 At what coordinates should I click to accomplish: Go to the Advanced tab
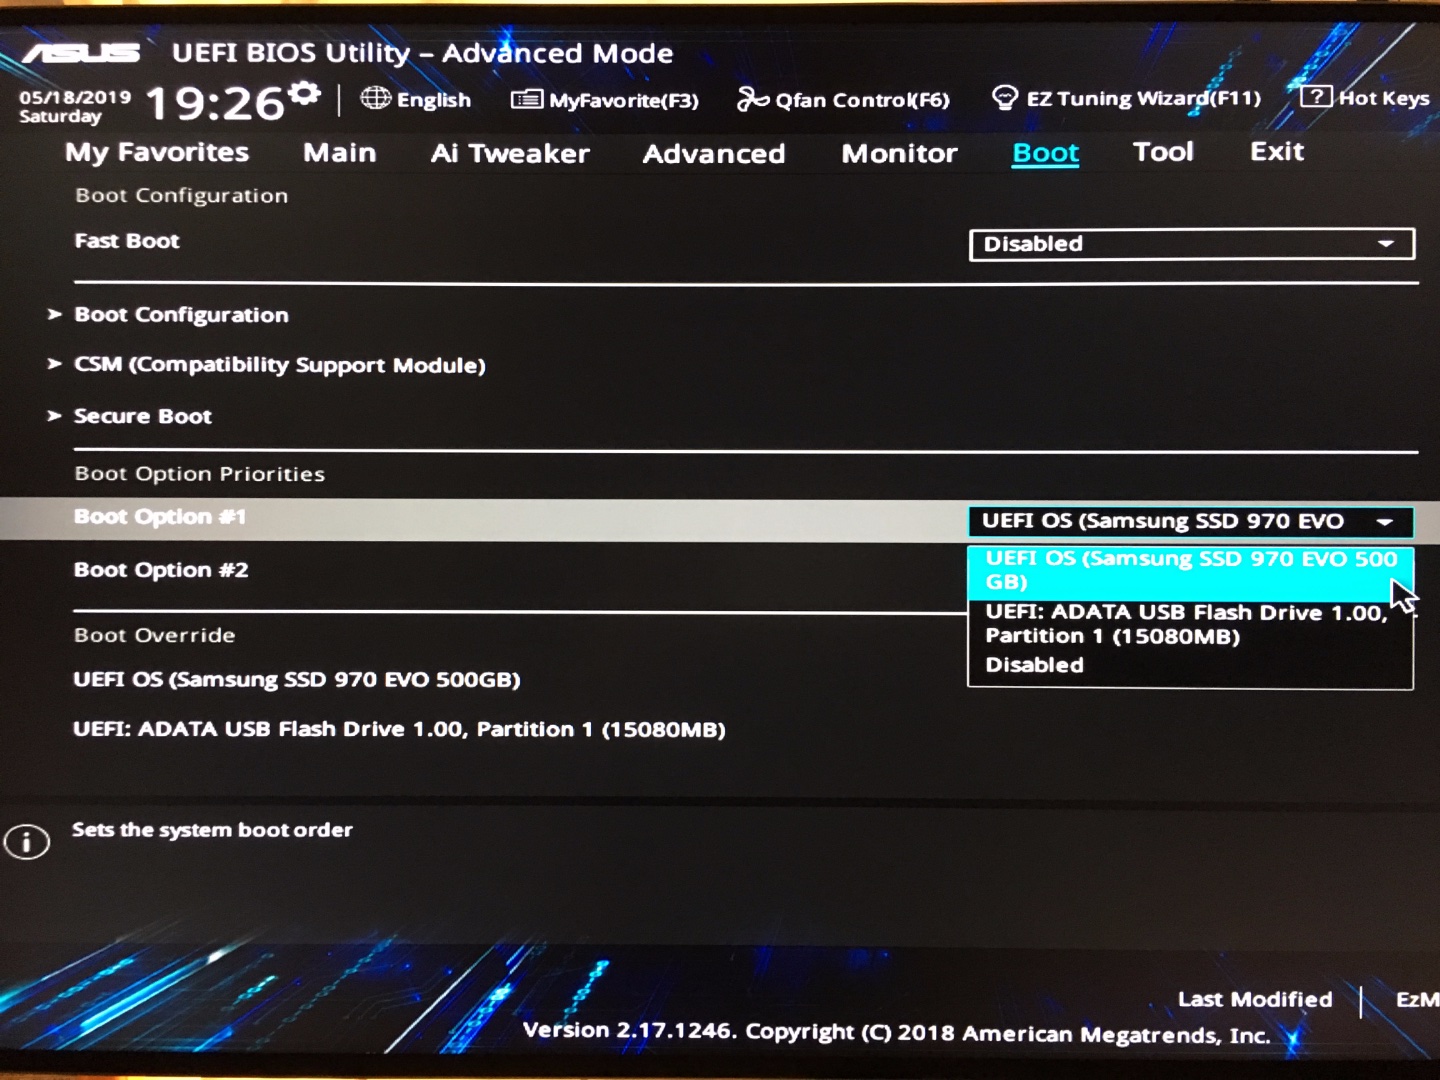[x=714, y=154]
